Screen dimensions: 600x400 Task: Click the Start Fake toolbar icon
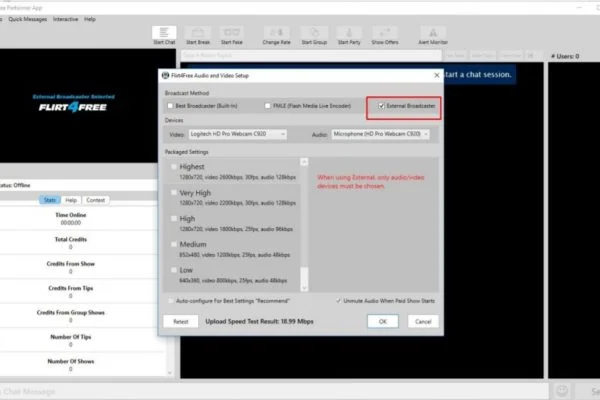tap(232, 36)
